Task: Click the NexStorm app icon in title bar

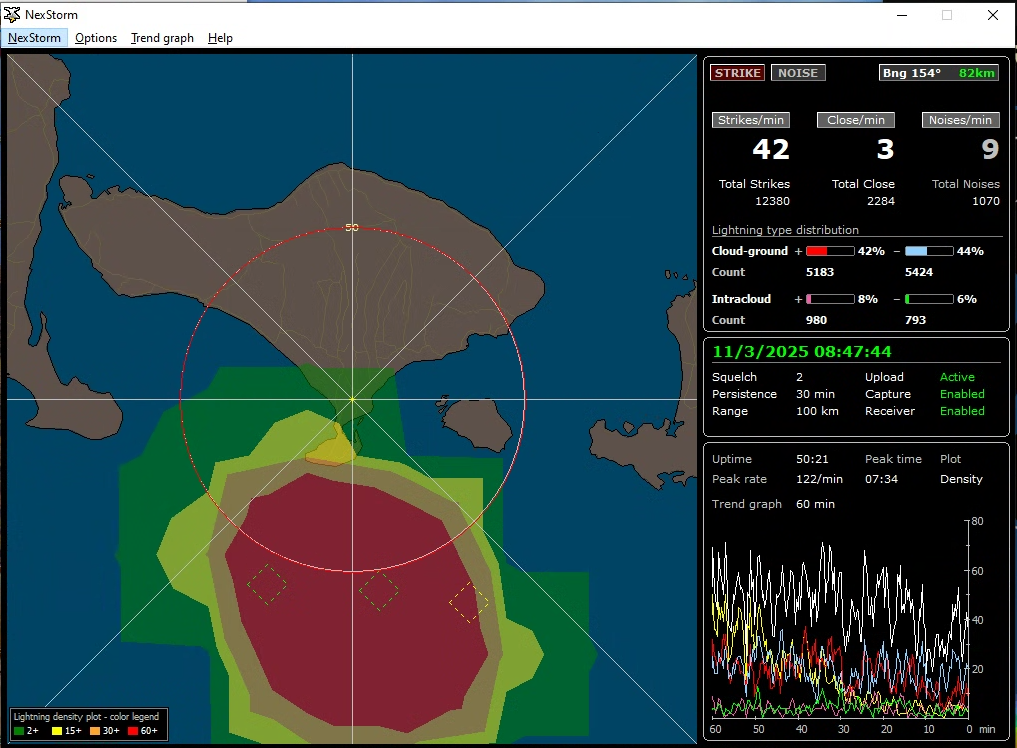Action: pyautogui.click(x=13, y=15)
